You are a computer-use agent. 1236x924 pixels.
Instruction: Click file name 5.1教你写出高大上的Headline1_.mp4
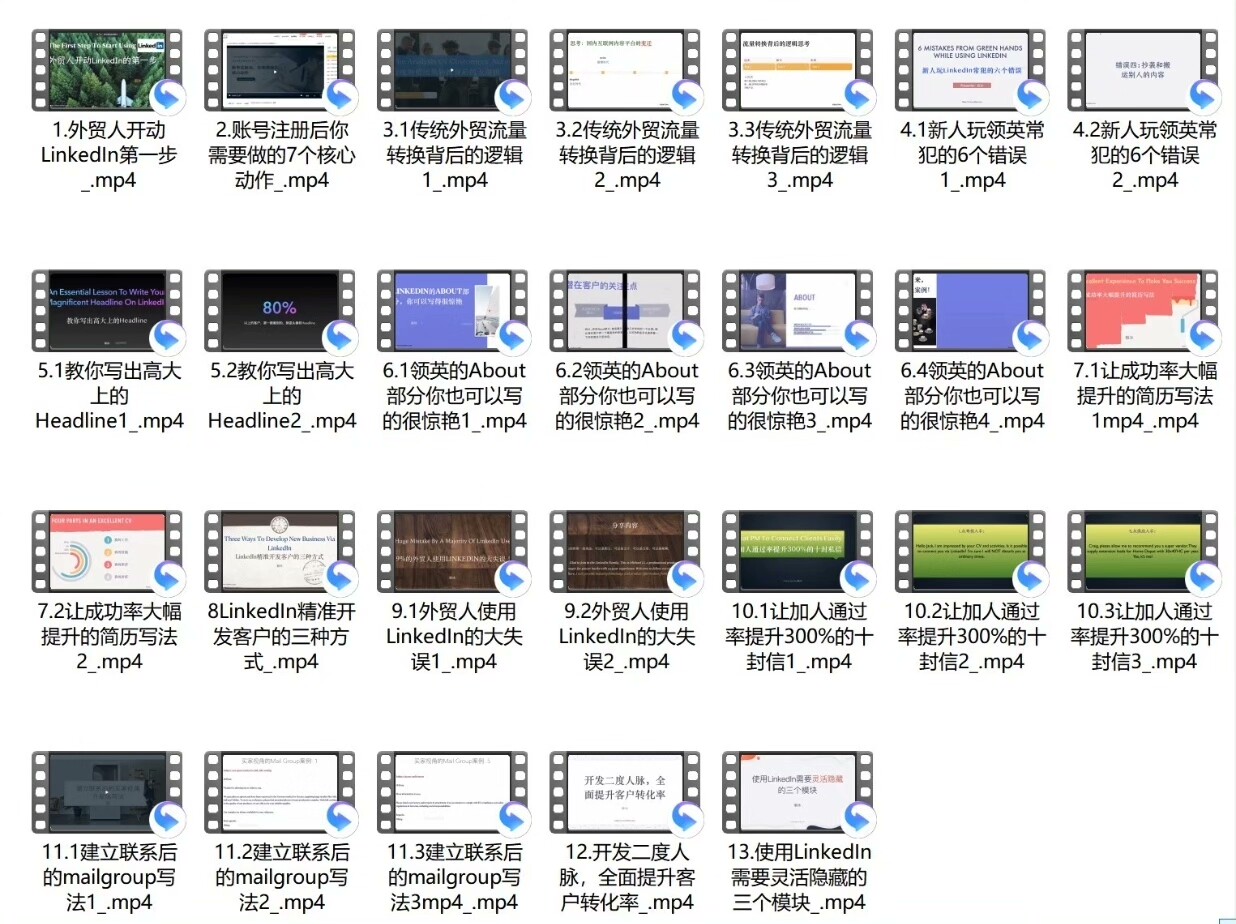pos(108,396)
